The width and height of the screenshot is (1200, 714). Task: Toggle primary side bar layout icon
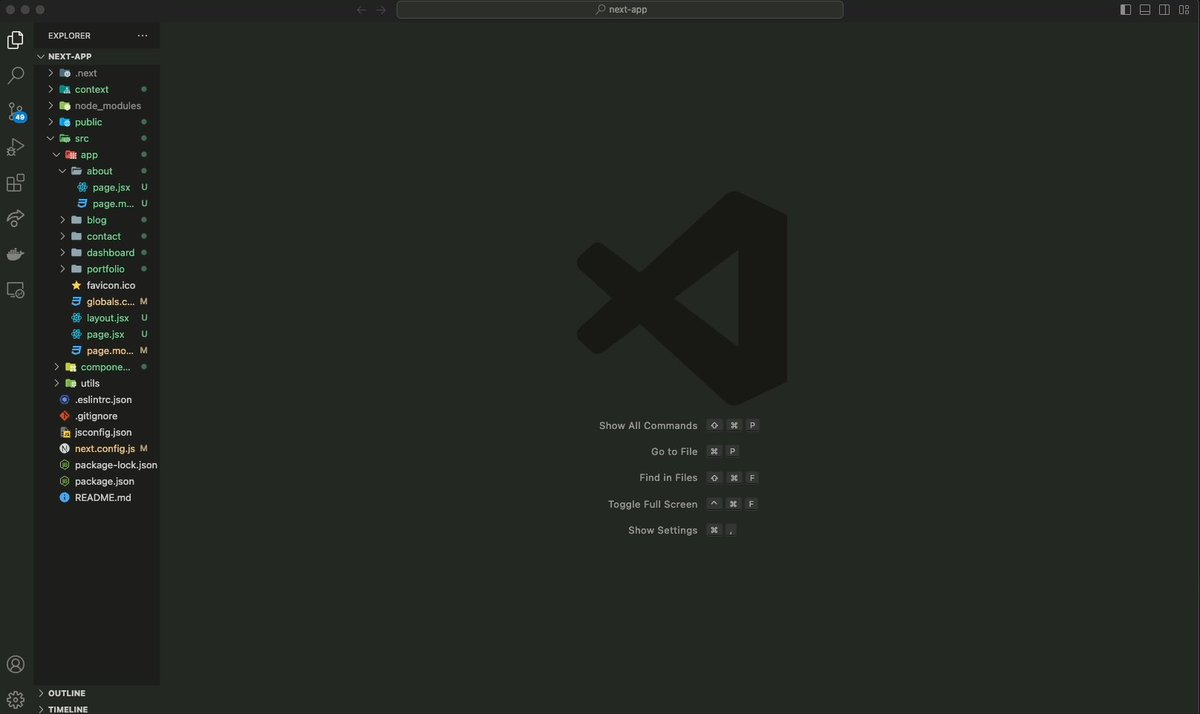pos(1126,10)
